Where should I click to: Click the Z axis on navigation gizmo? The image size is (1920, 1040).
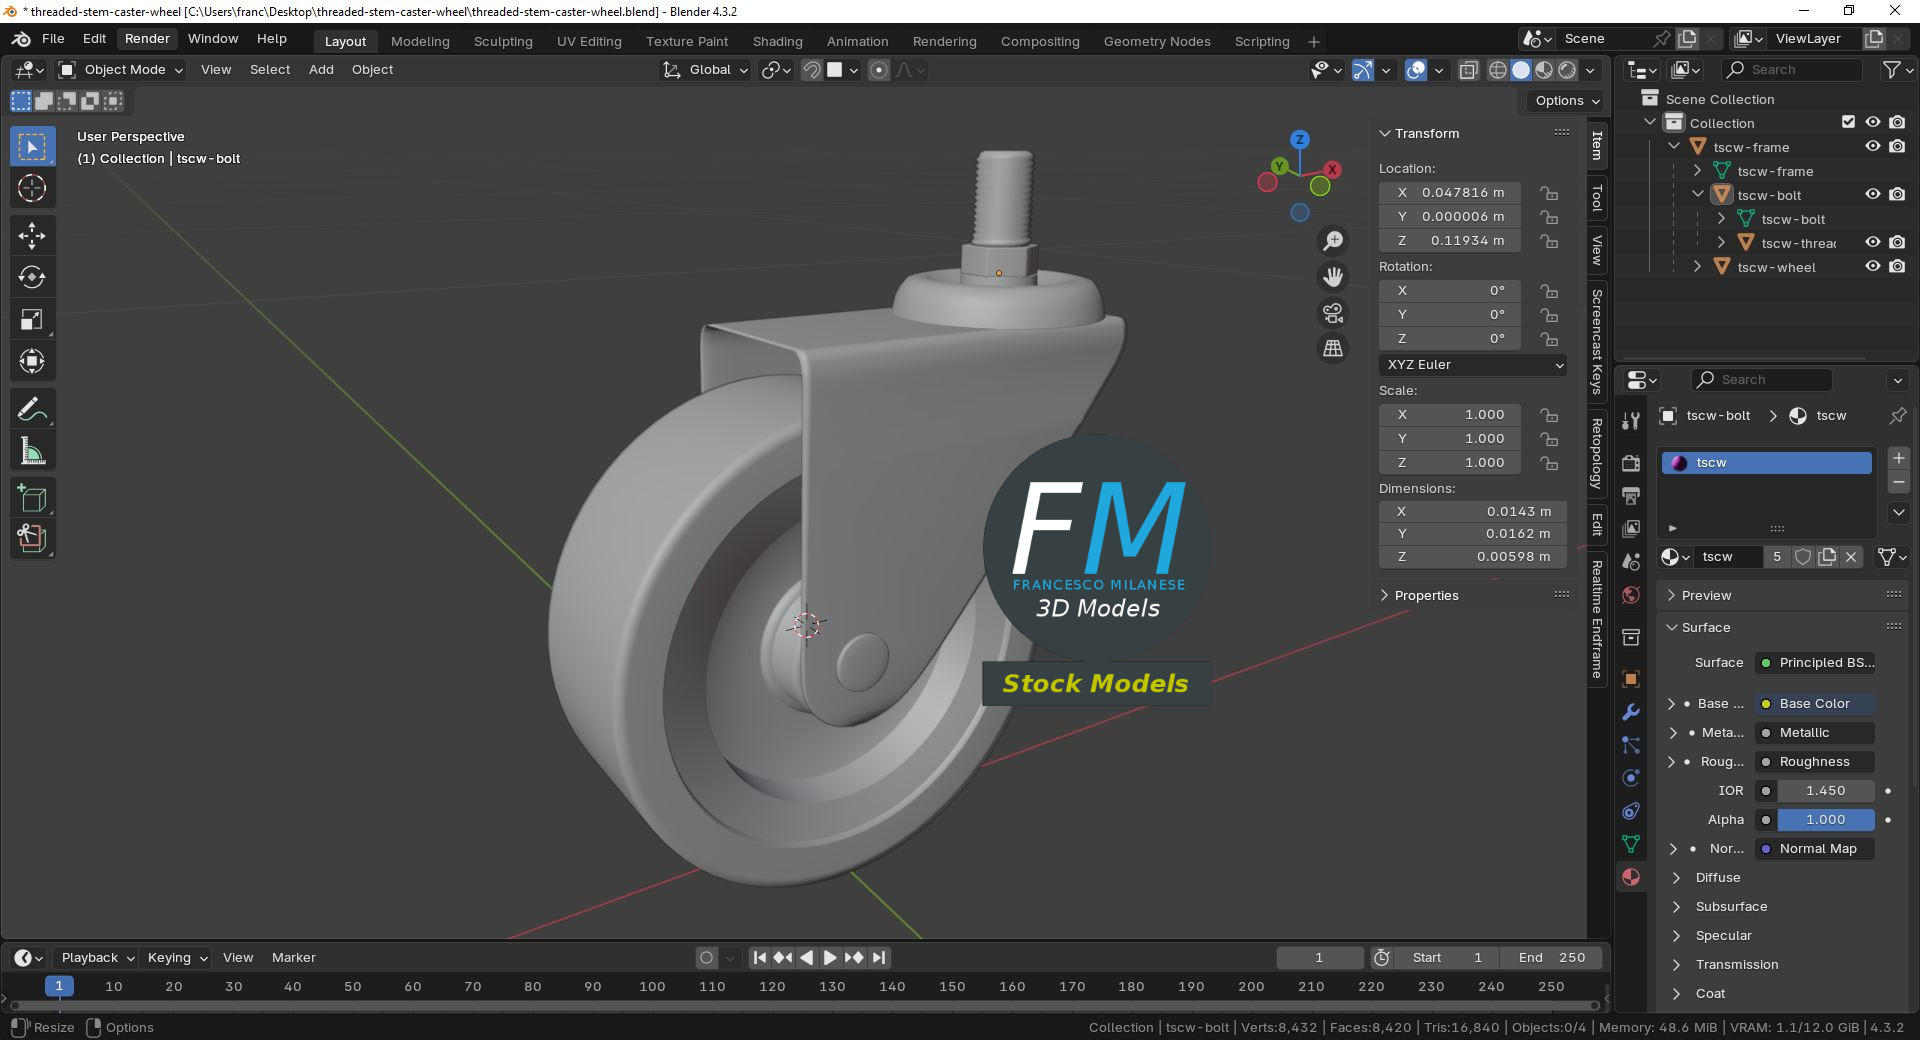[x=1300, y=140]
